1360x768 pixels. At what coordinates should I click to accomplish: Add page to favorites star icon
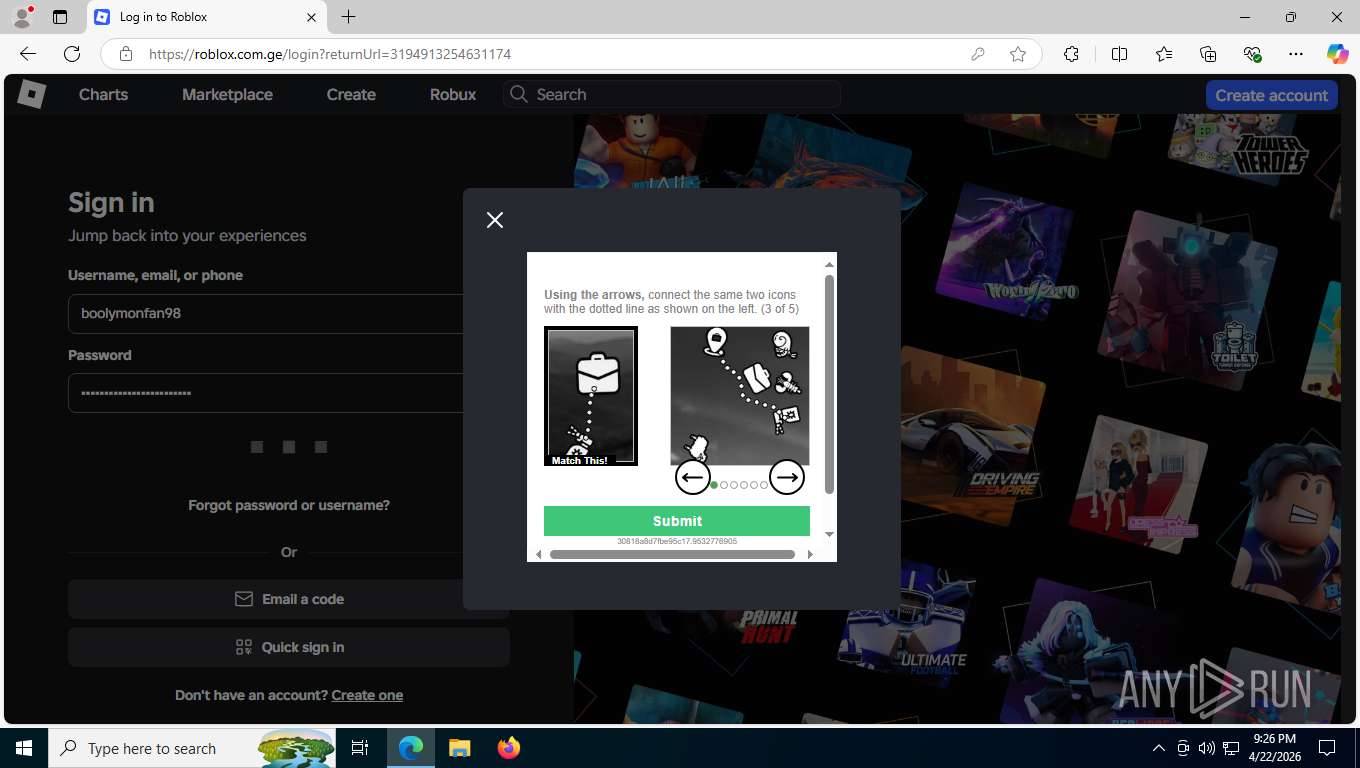pos(1018,54)
